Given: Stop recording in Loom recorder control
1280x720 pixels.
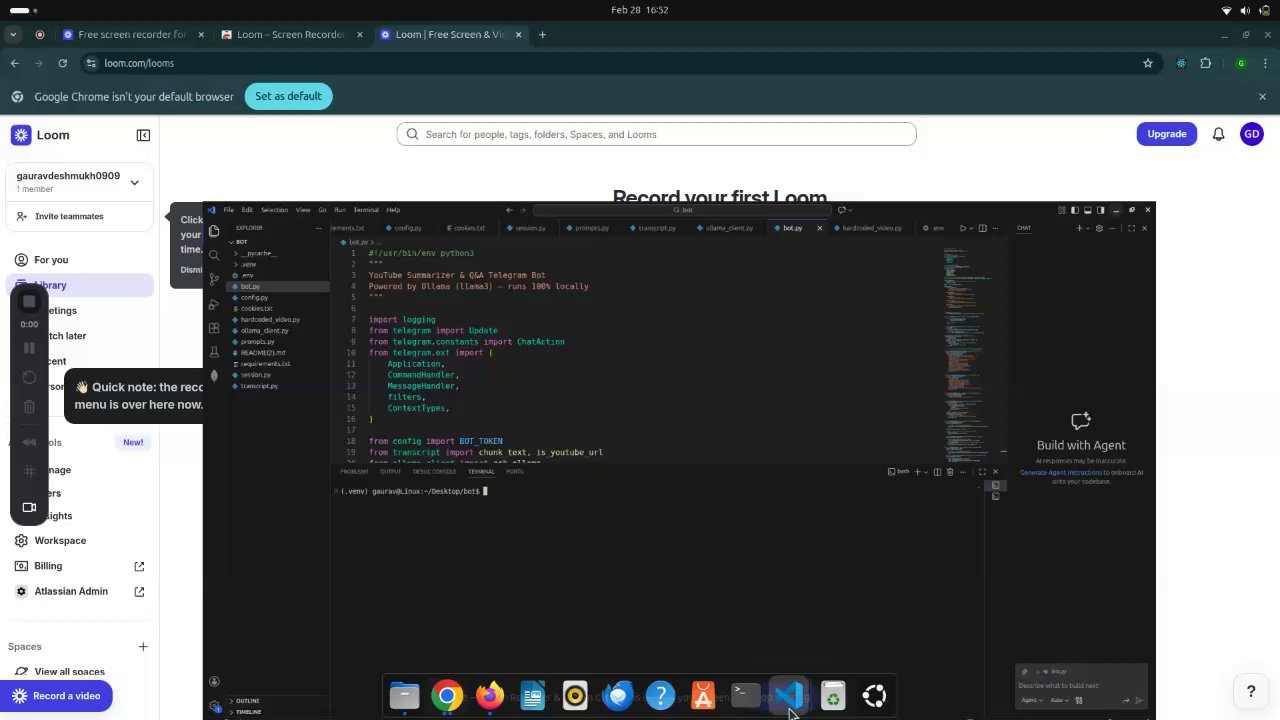Looking at the screenshot, I should point(29,302).
